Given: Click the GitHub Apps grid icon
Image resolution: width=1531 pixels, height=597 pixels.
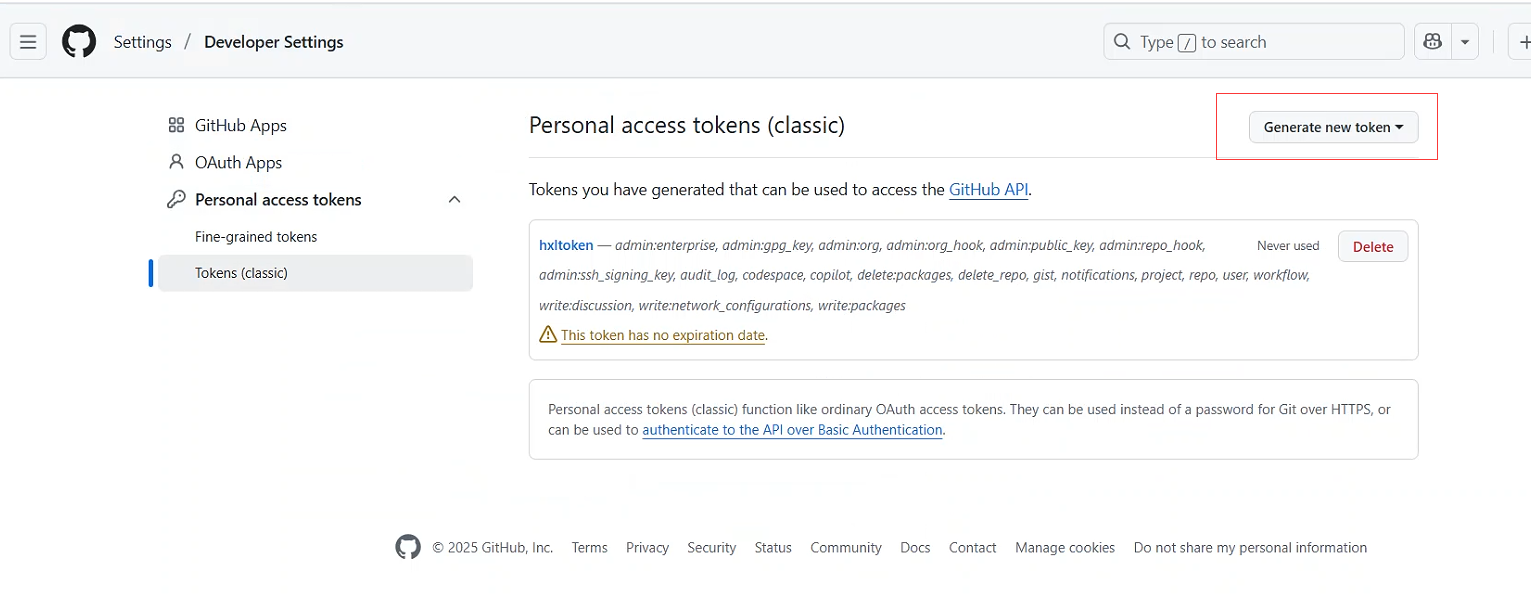Looking at the screenshot, I should pyautogui.click(x=176, y=125).
